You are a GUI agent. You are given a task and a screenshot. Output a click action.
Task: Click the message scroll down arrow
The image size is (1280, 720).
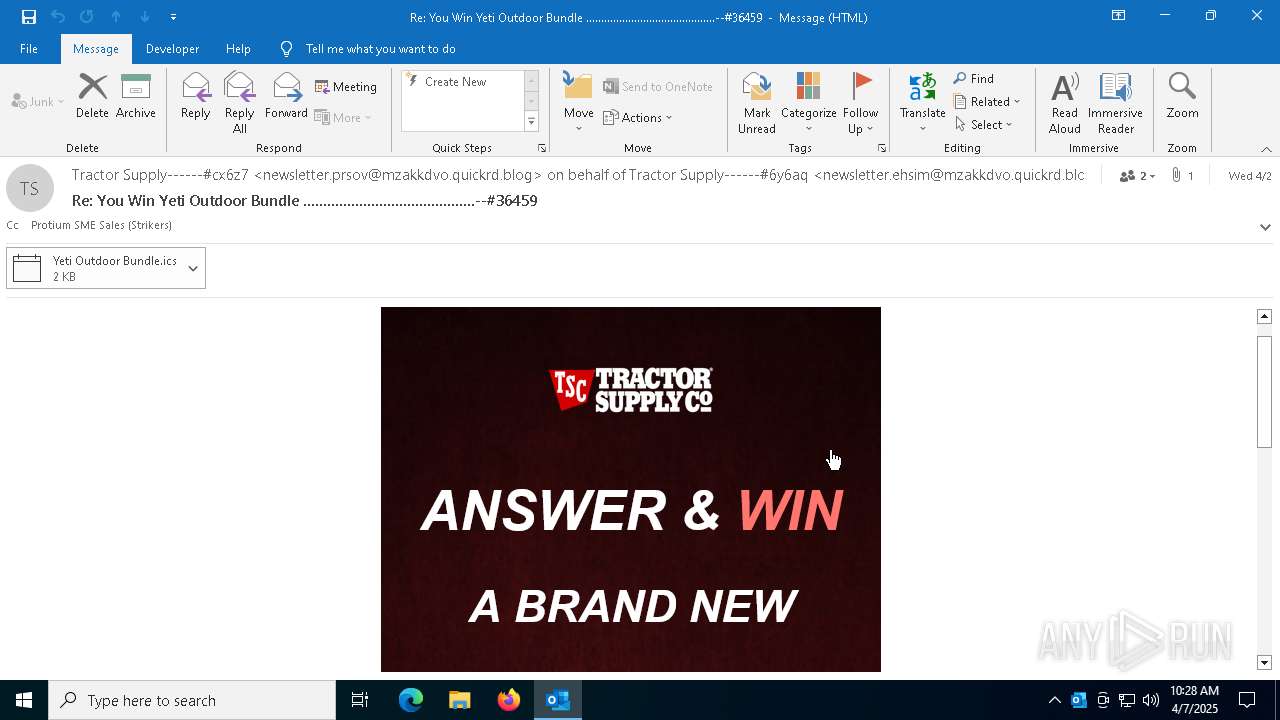(1264, 663)
